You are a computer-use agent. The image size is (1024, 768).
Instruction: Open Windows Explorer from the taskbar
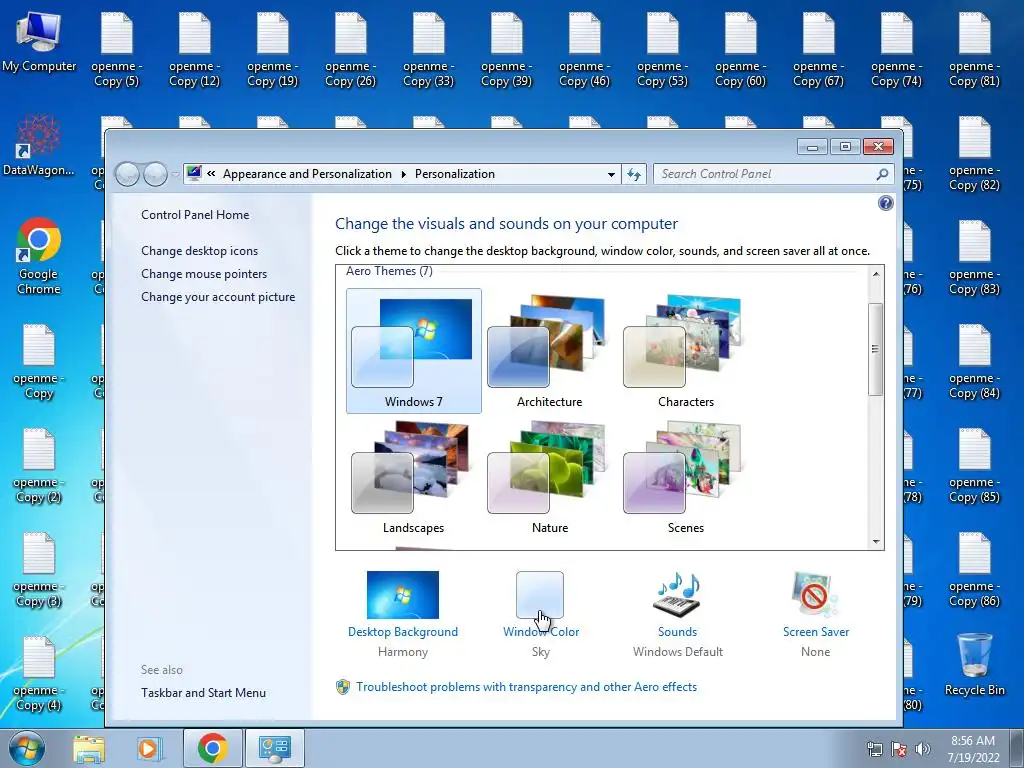click(x=89, y=748)
